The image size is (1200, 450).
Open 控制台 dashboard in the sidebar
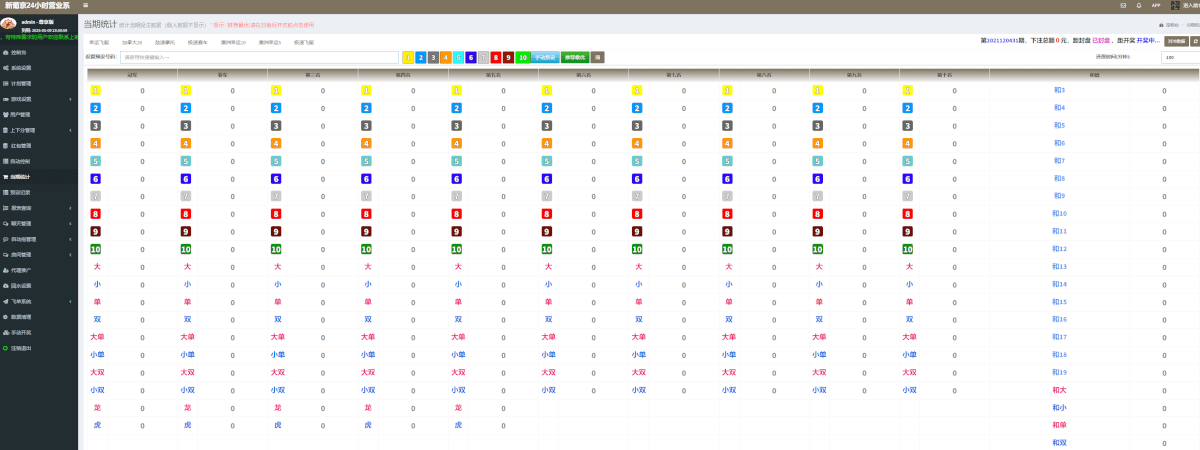point(19,52)
